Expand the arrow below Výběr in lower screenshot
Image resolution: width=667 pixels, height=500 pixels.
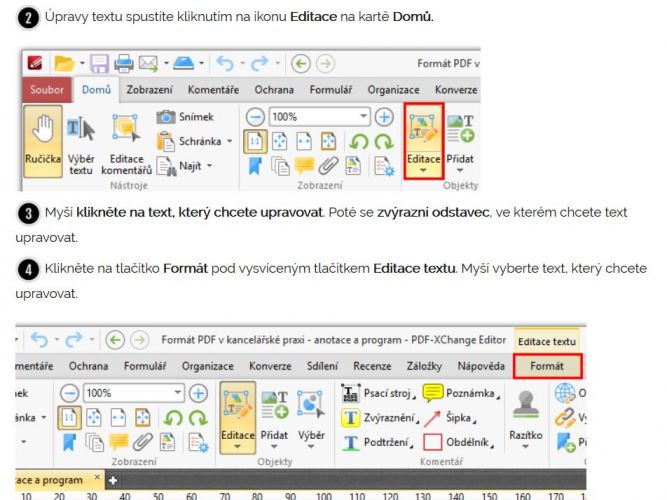click(311, 447)
